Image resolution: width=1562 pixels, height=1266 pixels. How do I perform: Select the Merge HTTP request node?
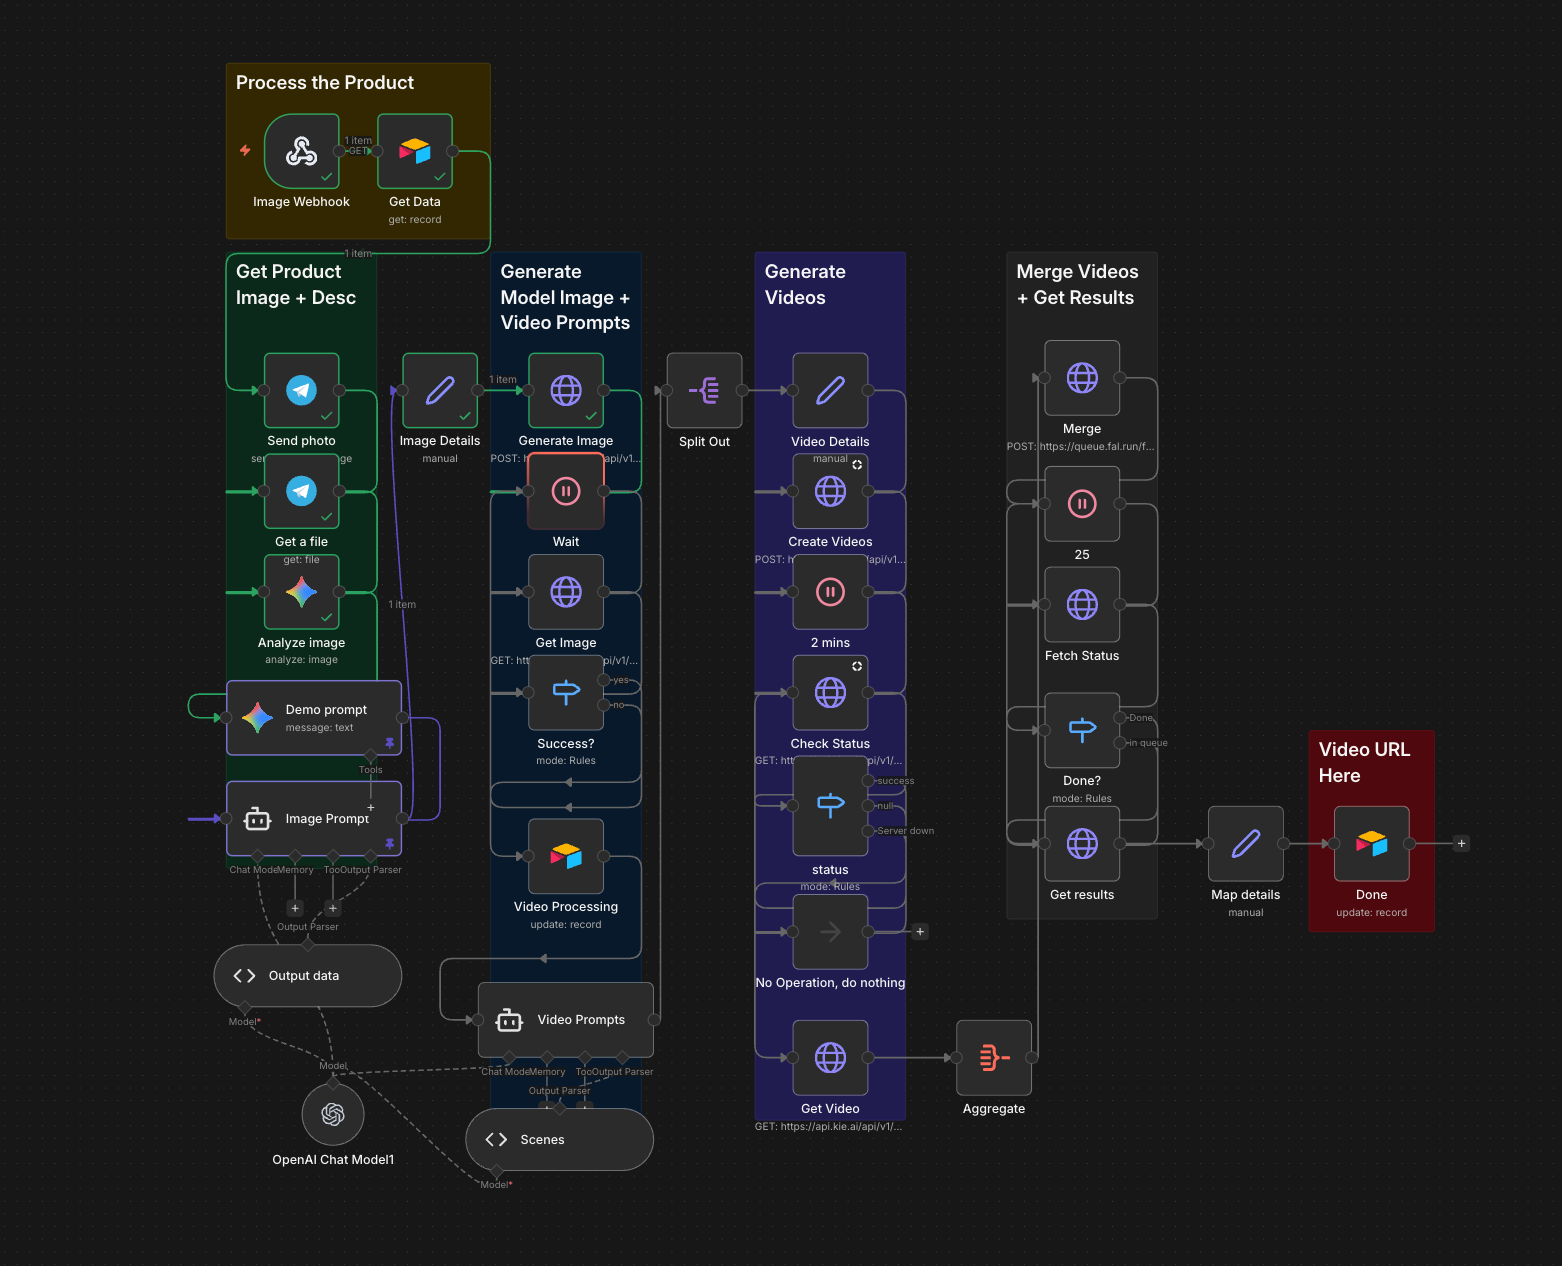pyautogui.click(x=1082, y=378)
